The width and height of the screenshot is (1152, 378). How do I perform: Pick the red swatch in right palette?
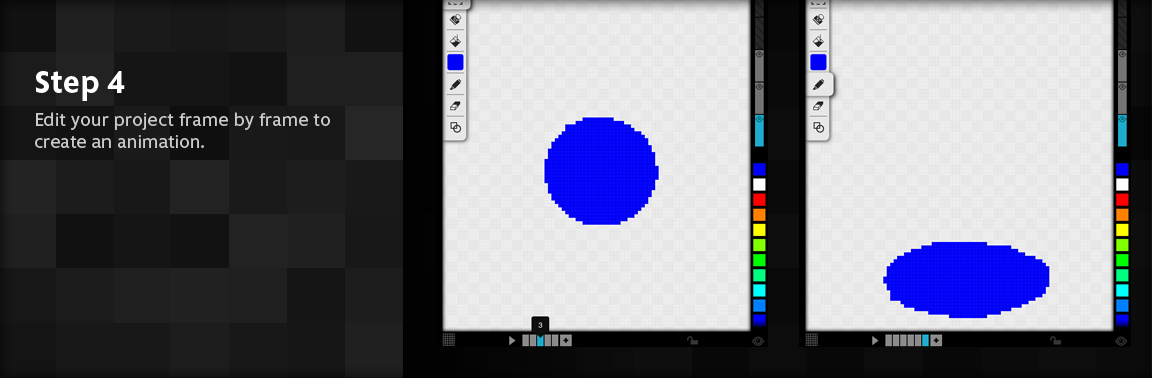coord(1122,199)
